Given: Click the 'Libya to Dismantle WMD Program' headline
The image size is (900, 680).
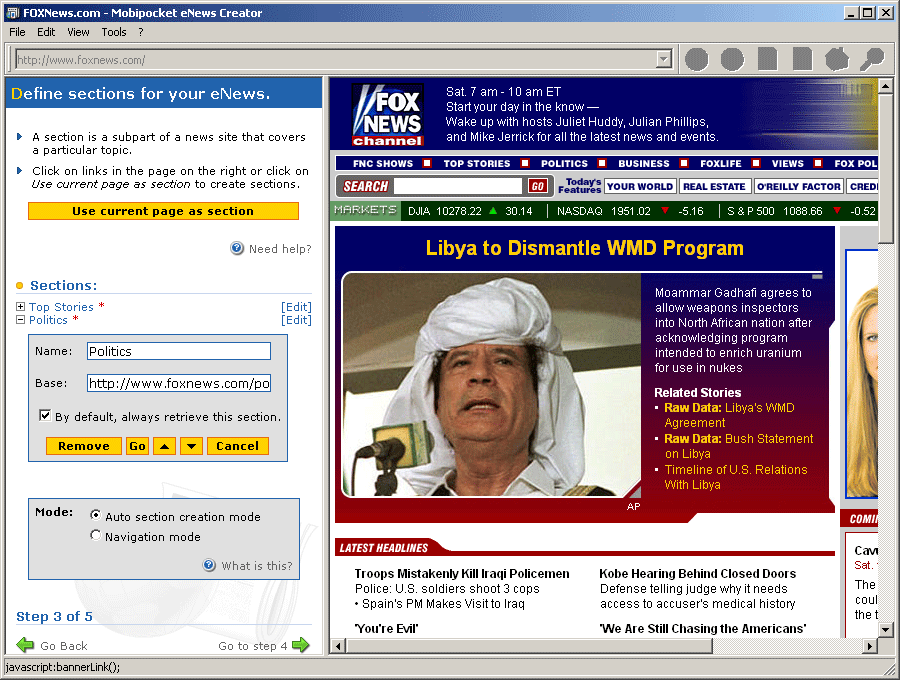Looking at the screenshot, I should (x=584, y=248).
